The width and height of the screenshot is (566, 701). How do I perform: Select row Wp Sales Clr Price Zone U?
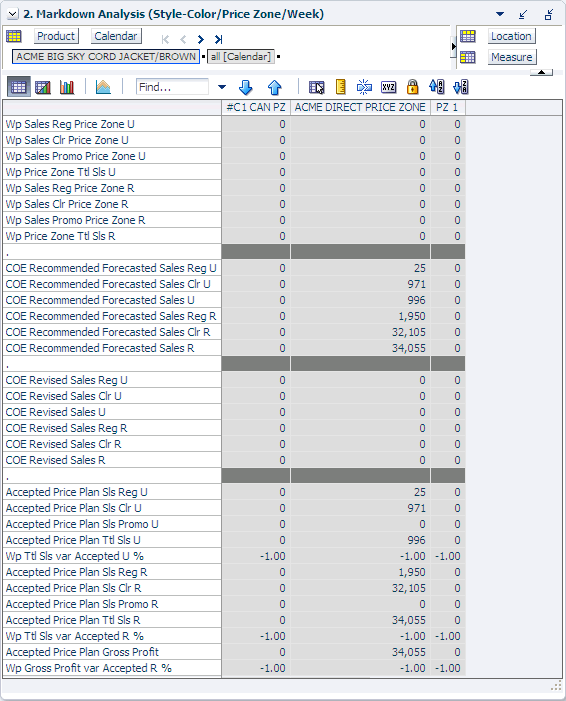tap(112, 140)
